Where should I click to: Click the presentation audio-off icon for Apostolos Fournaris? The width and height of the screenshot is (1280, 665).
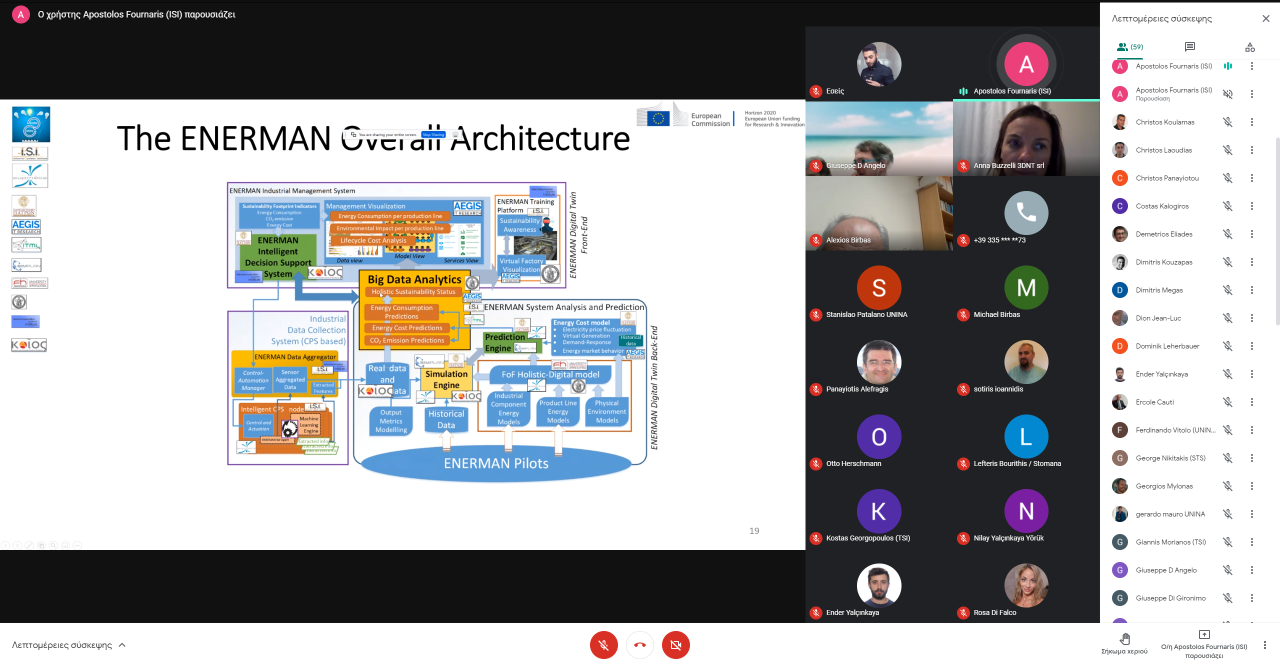[1227, 94]
